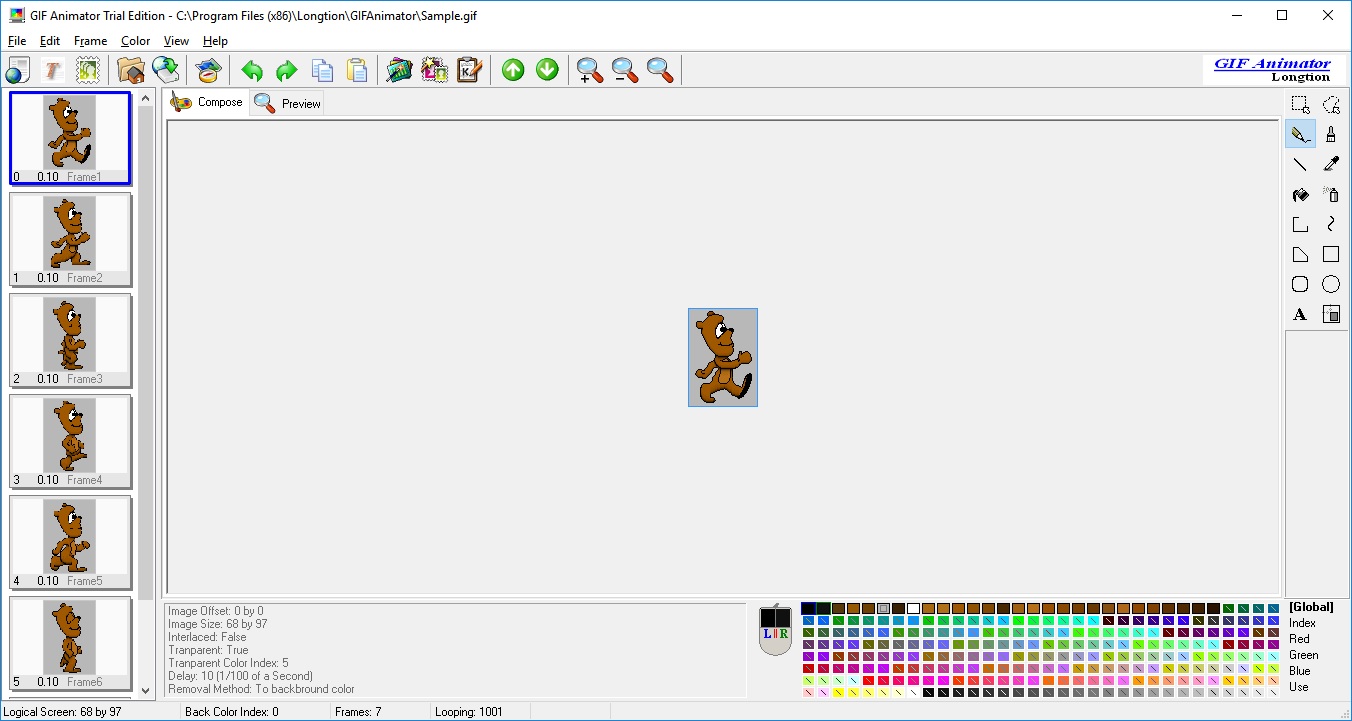
Task: Select the Ellipse shape tool
Action: pos(1331,284)
